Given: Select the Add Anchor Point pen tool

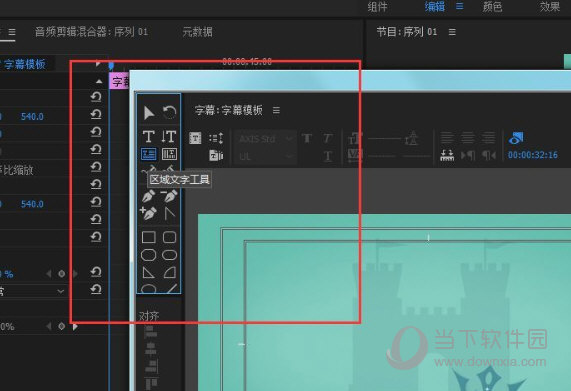Looking at the screenshot, I should pos(149,214).
